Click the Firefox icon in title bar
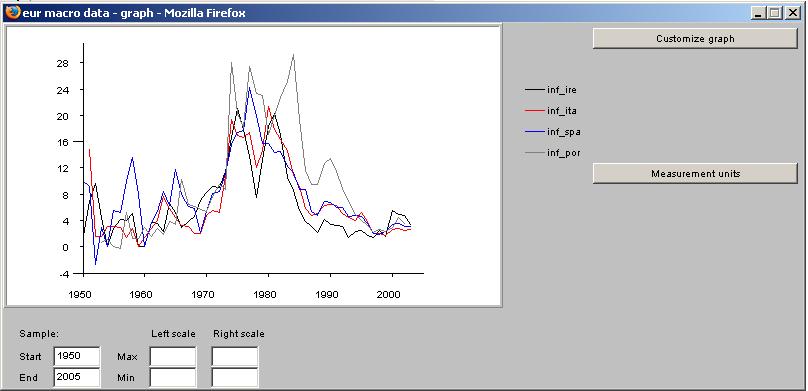 [13, 12]
